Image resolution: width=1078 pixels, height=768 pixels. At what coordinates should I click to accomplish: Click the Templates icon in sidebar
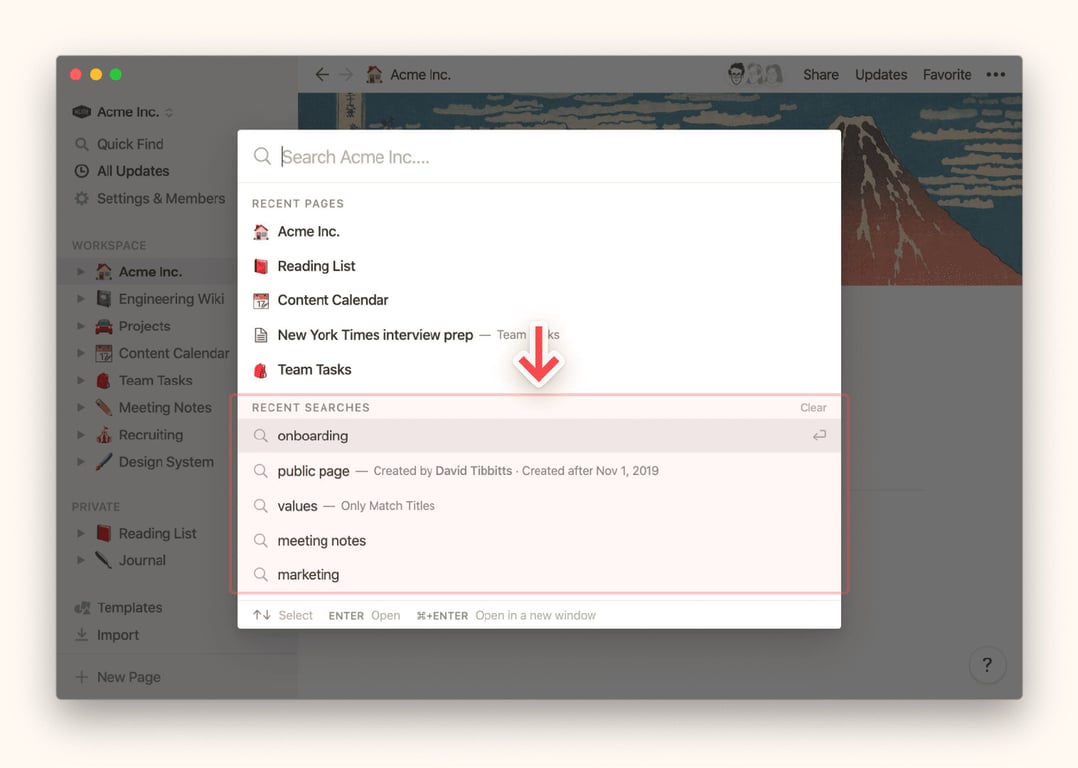tap(82, 608)
